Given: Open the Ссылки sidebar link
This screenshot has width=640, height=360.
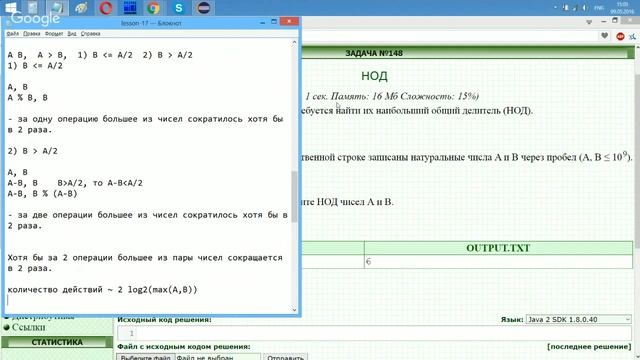Looking at the screenshot, I should point(29,327).
